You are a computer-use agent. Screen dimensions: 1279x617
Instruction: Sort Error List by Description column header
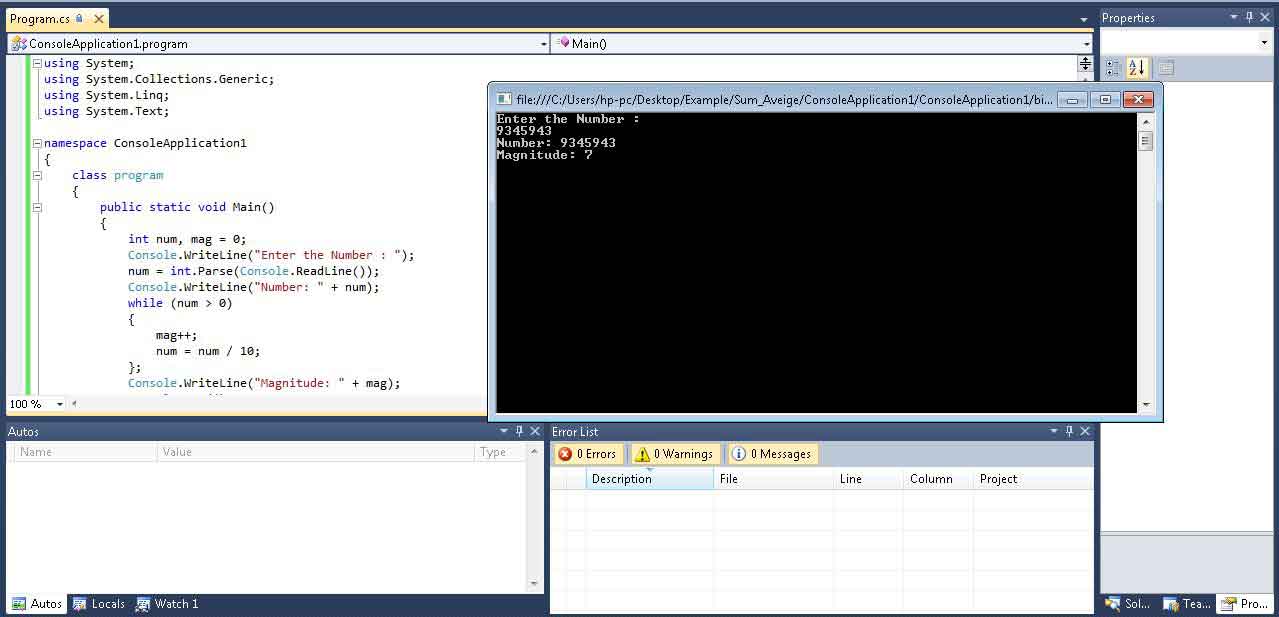point(649,479)
